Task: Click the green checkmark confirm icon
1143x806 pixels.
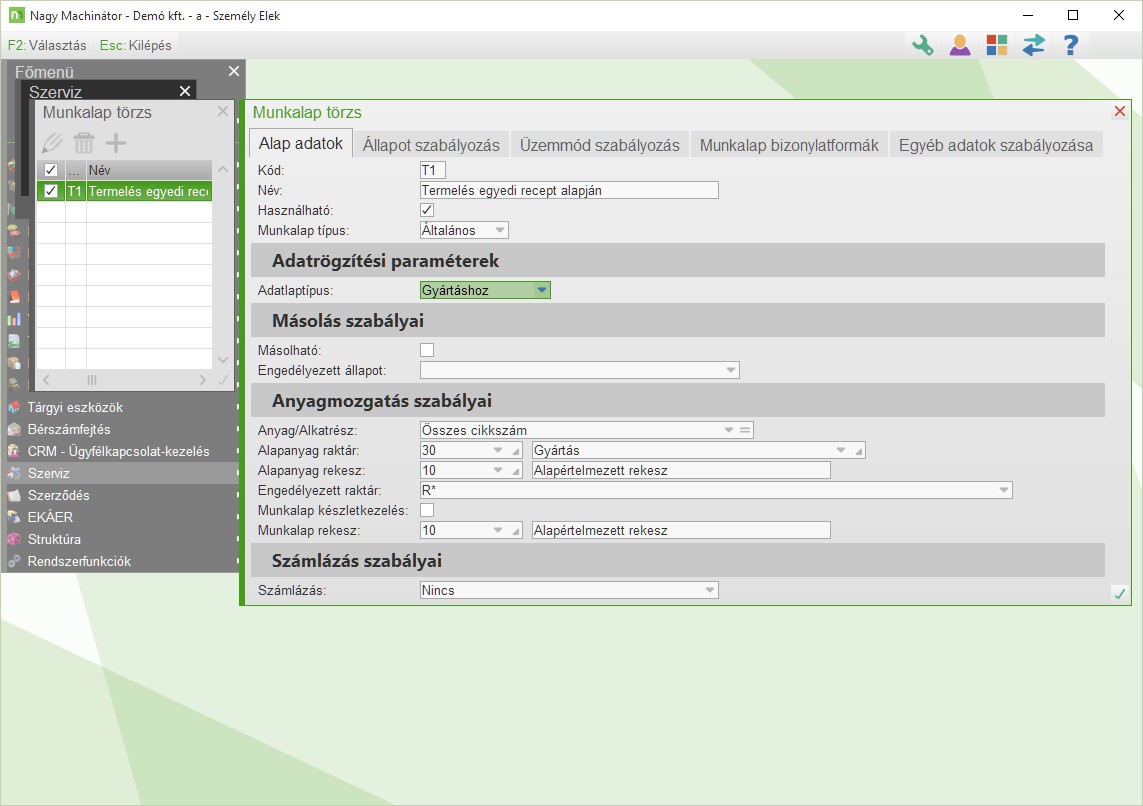Action: (x=1120, y=594)
